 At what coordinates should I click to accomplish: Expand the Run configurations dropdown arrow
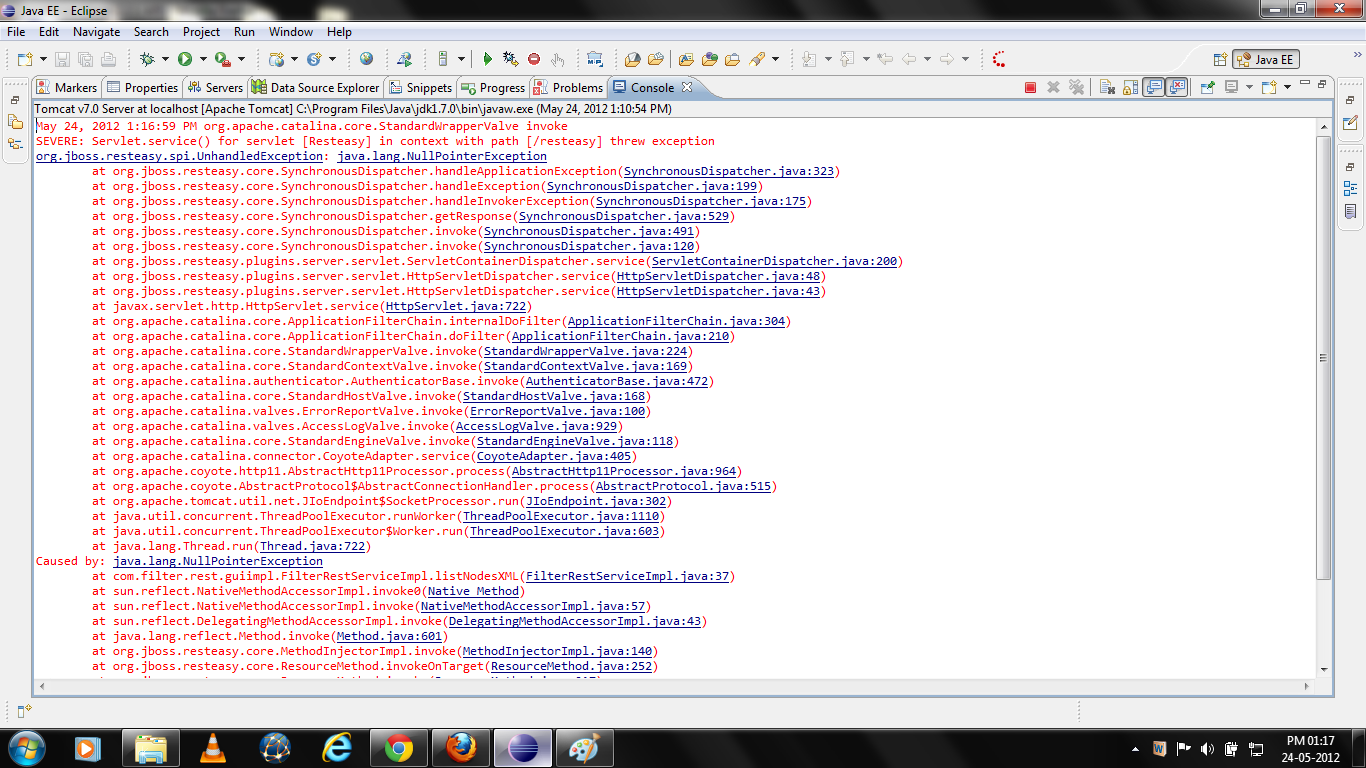click(203, 59)
